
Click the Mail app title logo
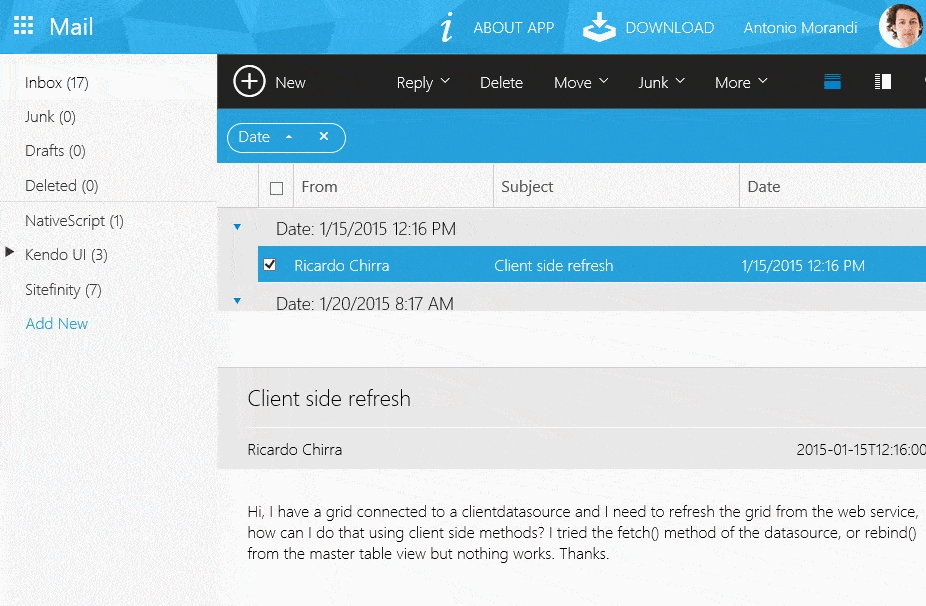74,25
